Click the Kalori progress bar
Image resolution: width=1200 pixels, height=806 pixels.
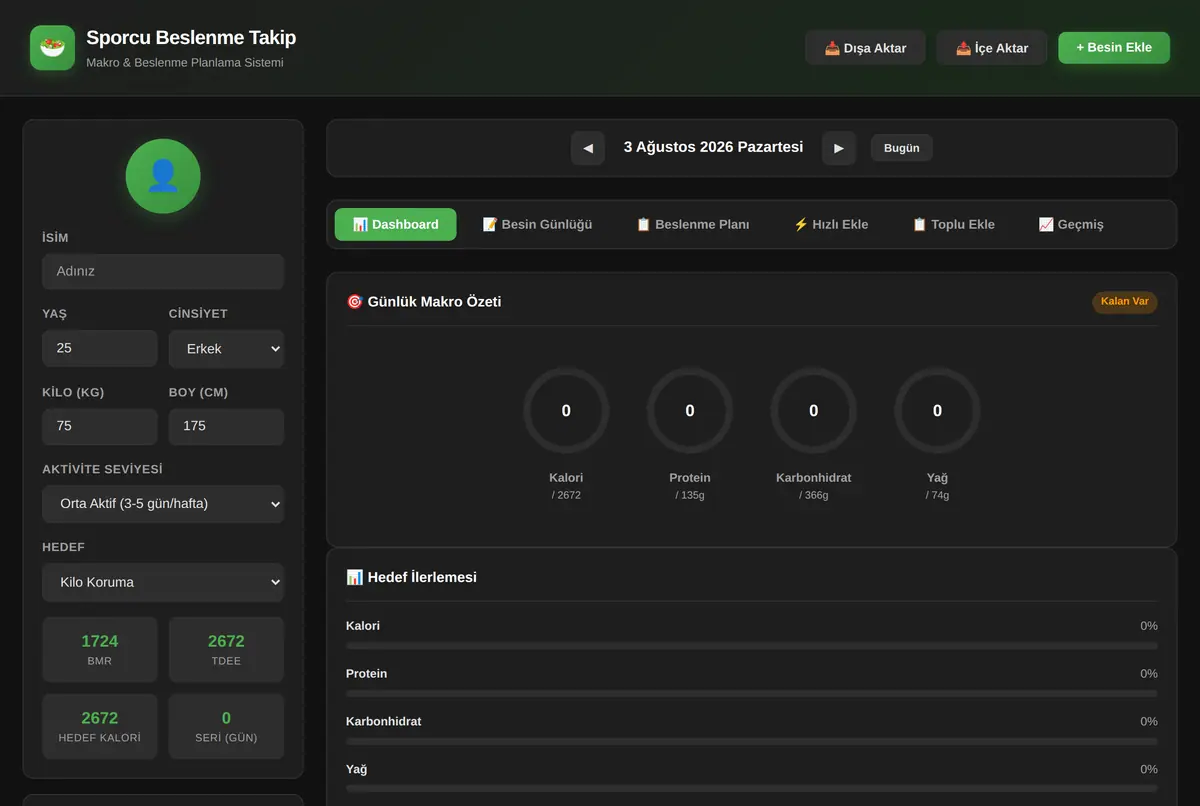[752, 646]
